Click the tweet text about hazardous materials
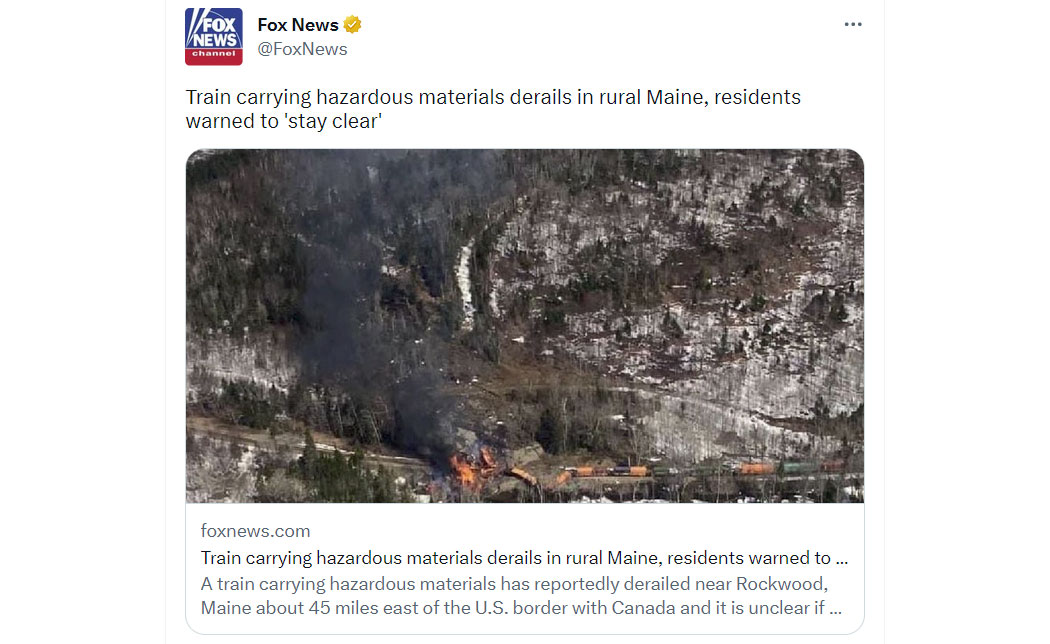 [493, 108]
